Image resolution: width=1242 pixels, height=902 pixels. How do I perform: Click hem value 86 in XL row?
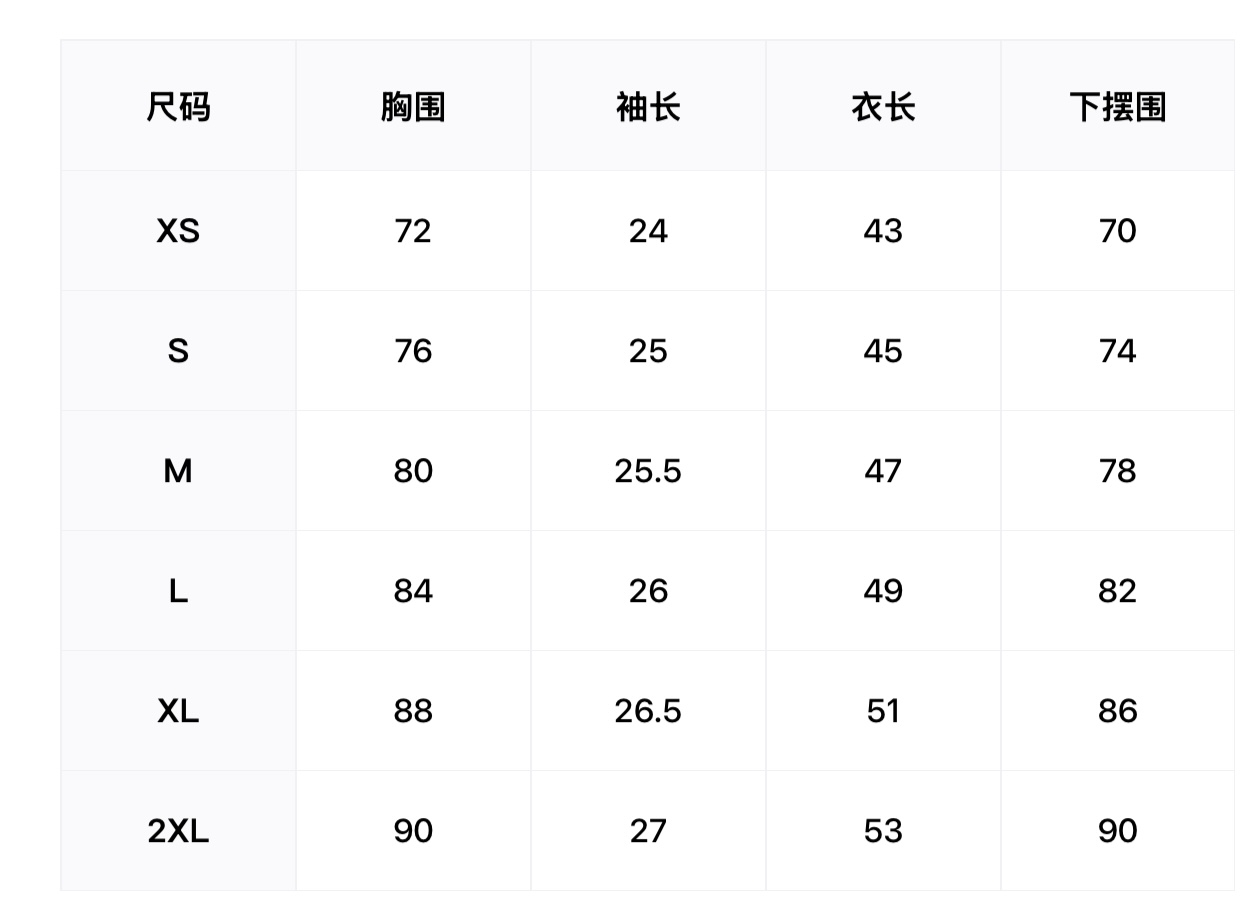tap(1117, 711)
